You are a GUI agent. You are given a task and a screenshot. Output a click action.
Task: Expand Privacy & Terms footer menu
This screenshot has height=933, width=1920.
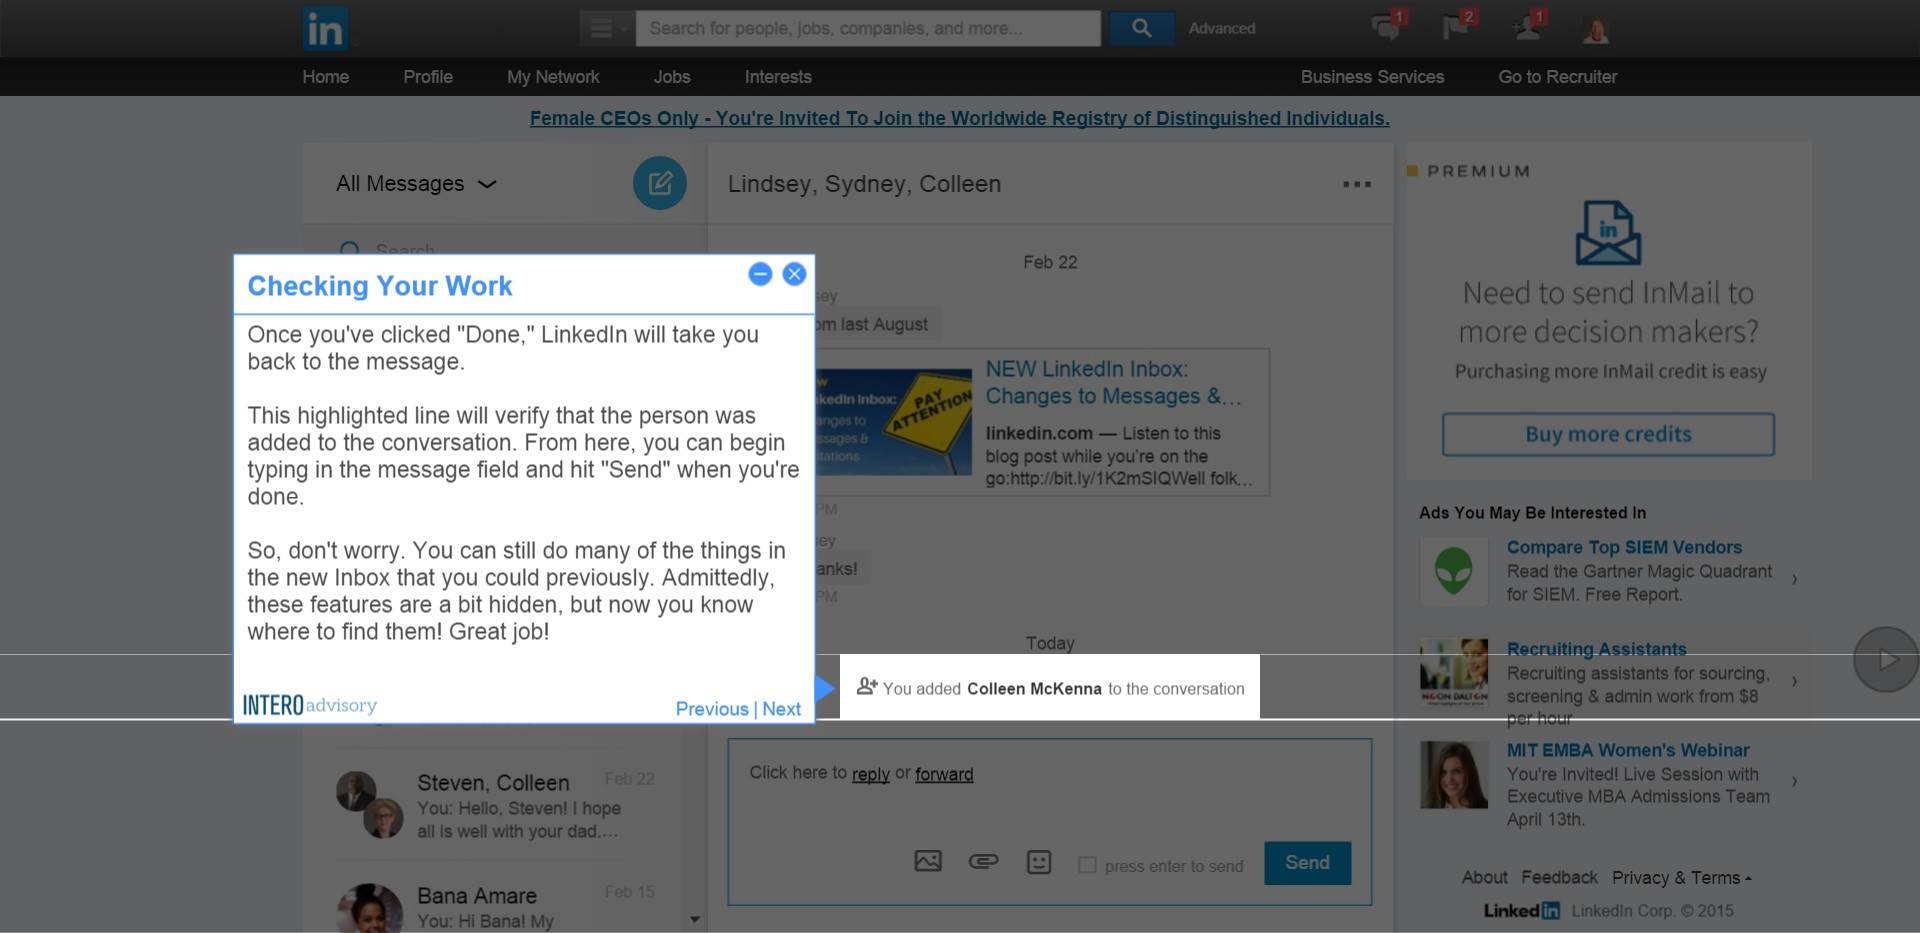click(1681, 878)
